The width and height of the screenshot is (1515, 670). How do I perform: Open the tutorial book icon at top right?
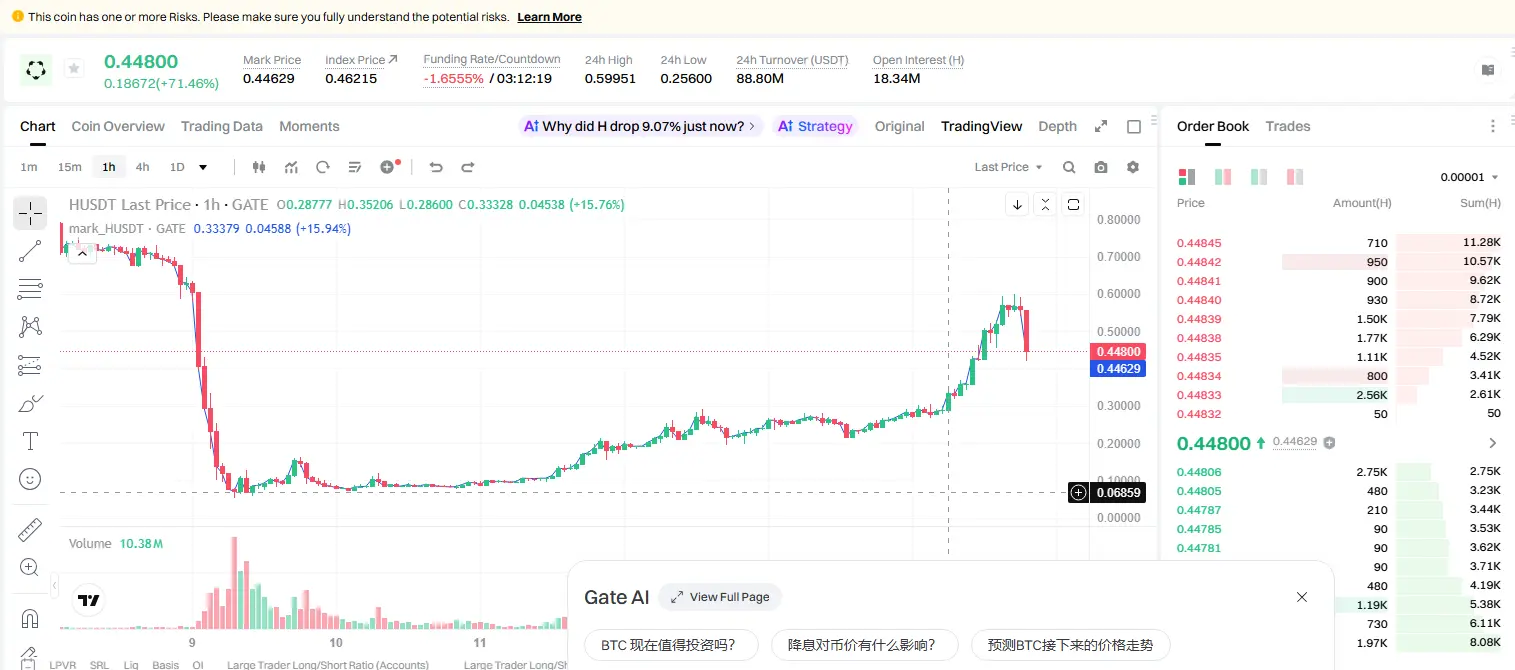tap(1488, 70)
